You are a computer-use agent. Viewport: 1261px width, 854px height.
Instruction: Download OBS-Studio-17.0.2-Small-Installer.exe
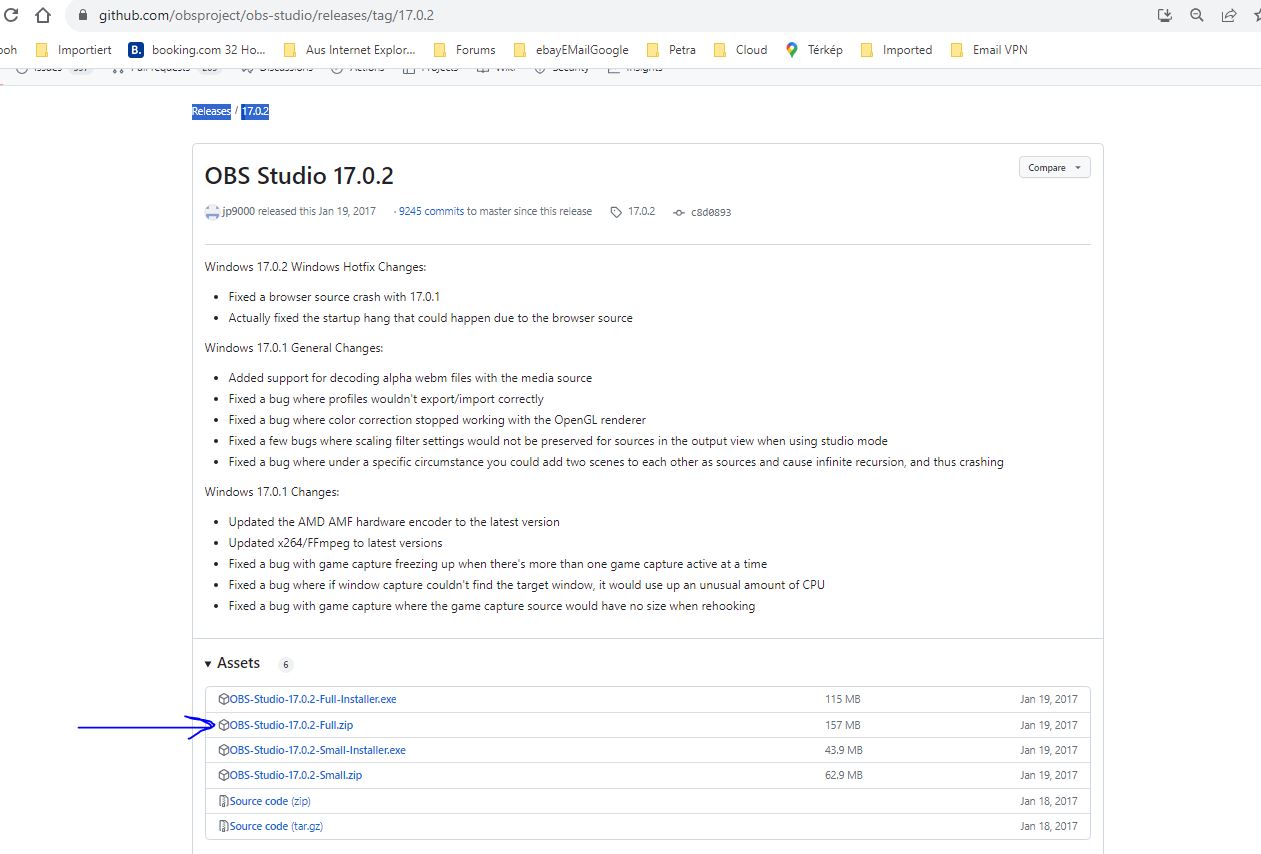click(318, 750)
